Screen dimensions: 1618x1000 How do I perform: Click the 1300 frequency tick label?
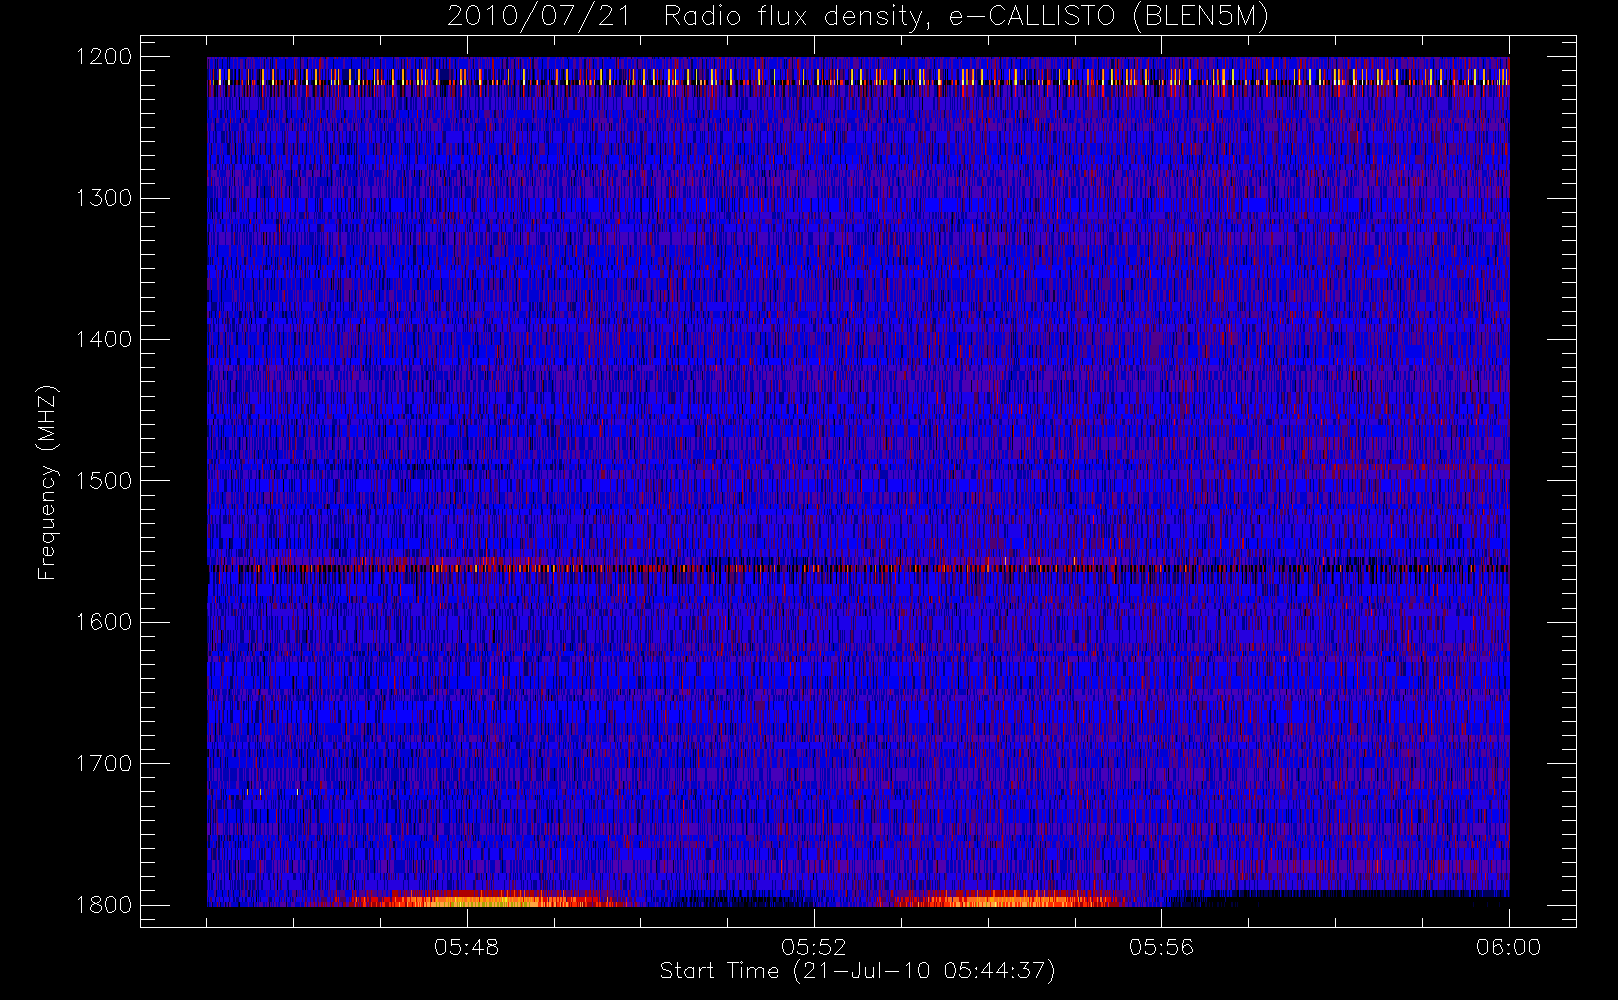[x=104, y=198]
